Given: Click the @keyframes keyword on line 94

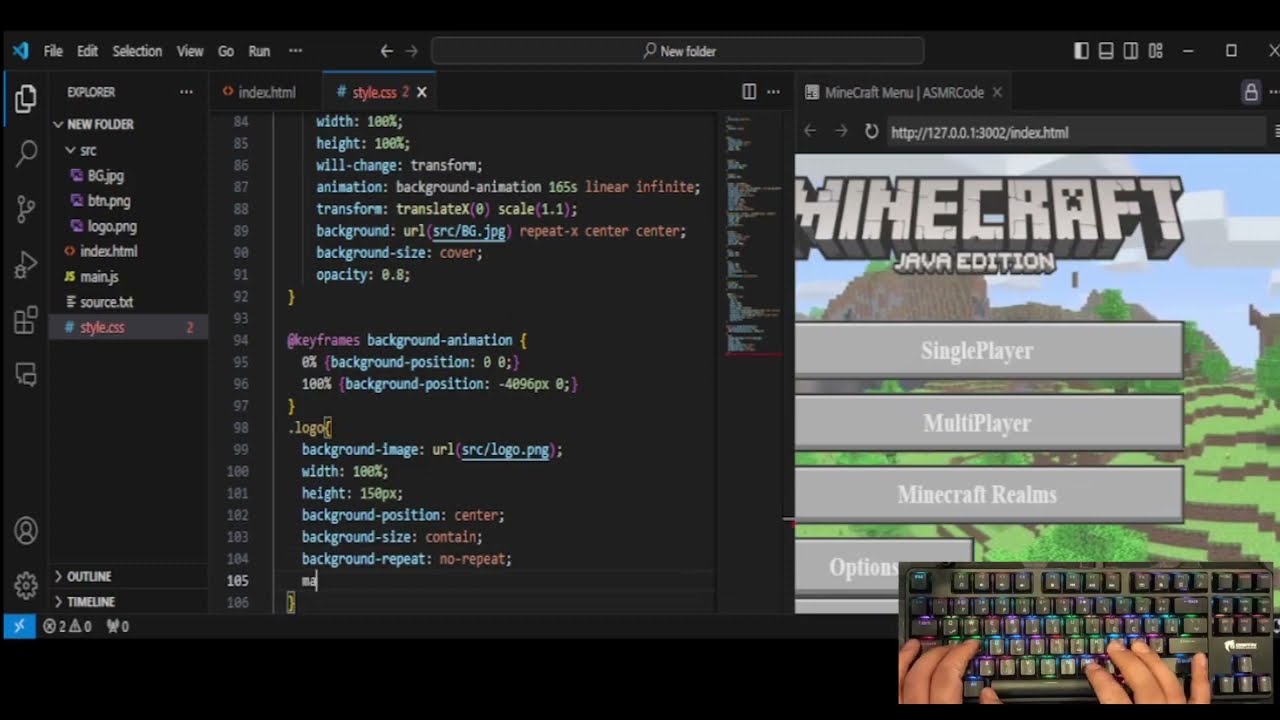Looking at the screenshot, I should pyautogui.click(x=323, y=340).
